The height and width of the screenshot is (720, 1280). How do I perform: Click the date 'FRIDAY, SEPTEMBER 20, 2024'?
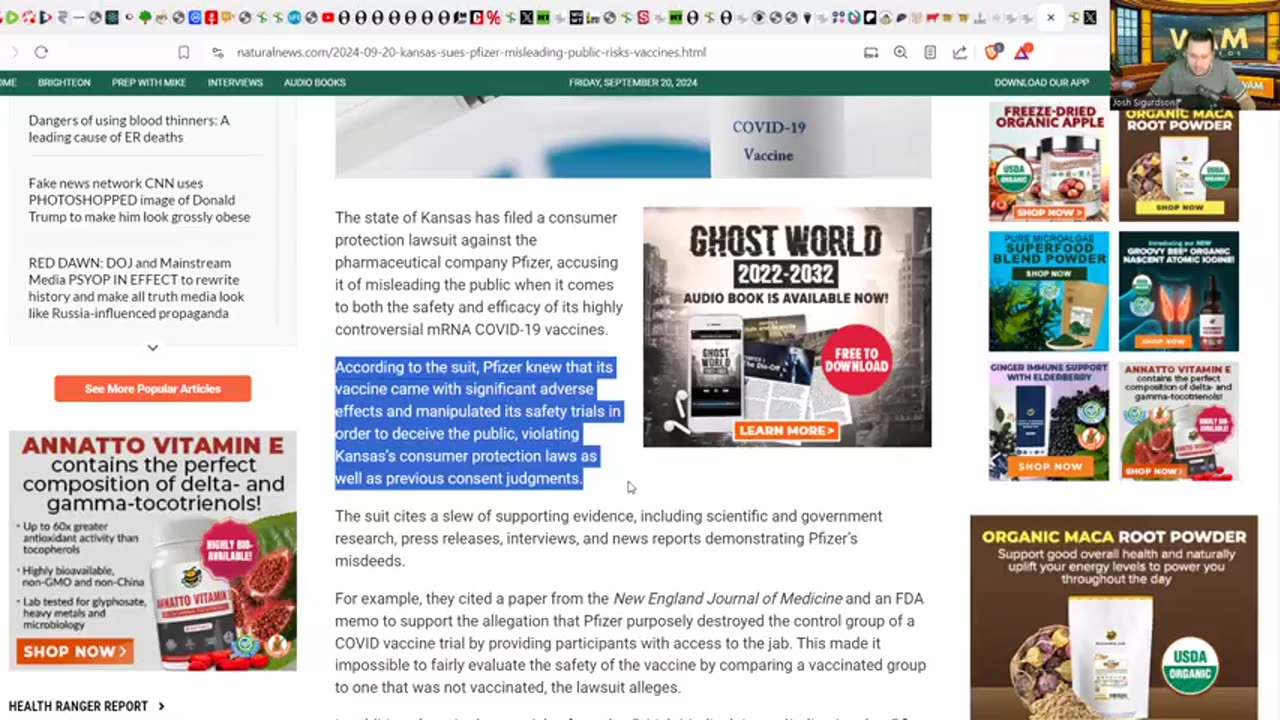click(633, 82)
